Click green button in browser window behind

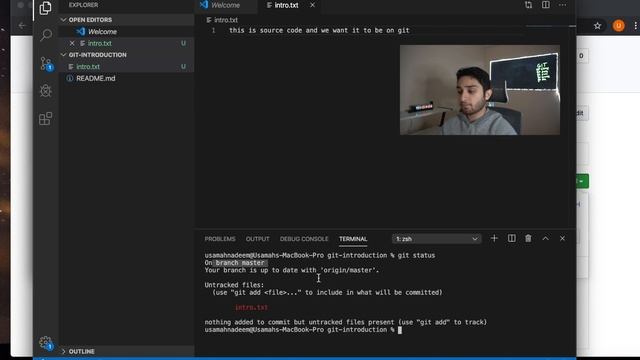582,181
